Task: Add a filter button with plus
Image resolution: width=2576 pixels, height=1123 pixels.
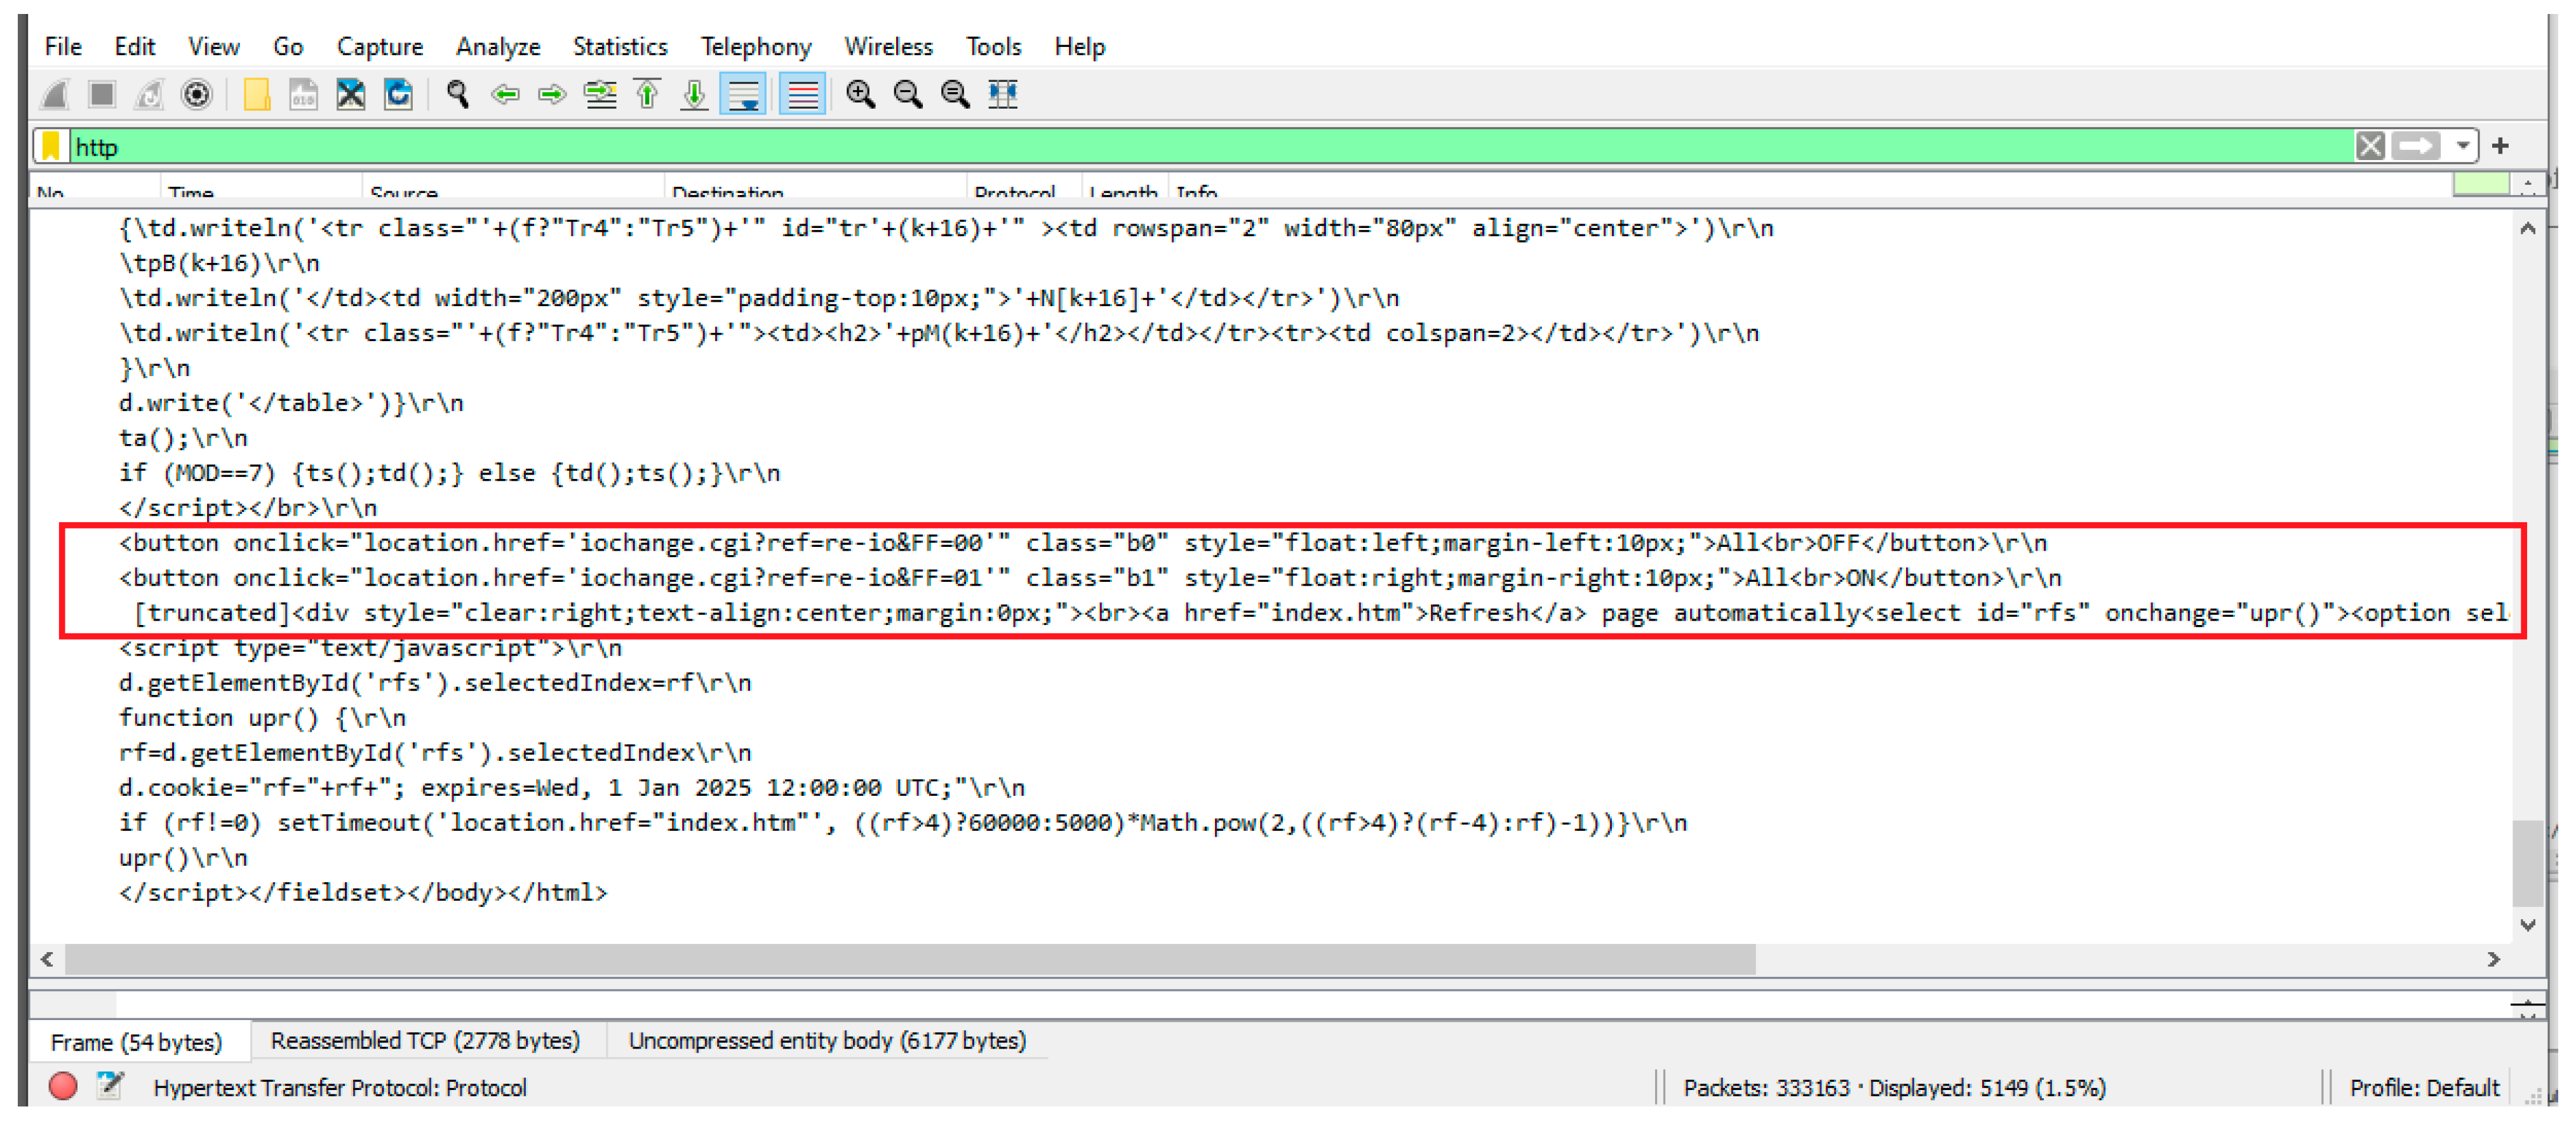Action: (x=2500, y=147)
